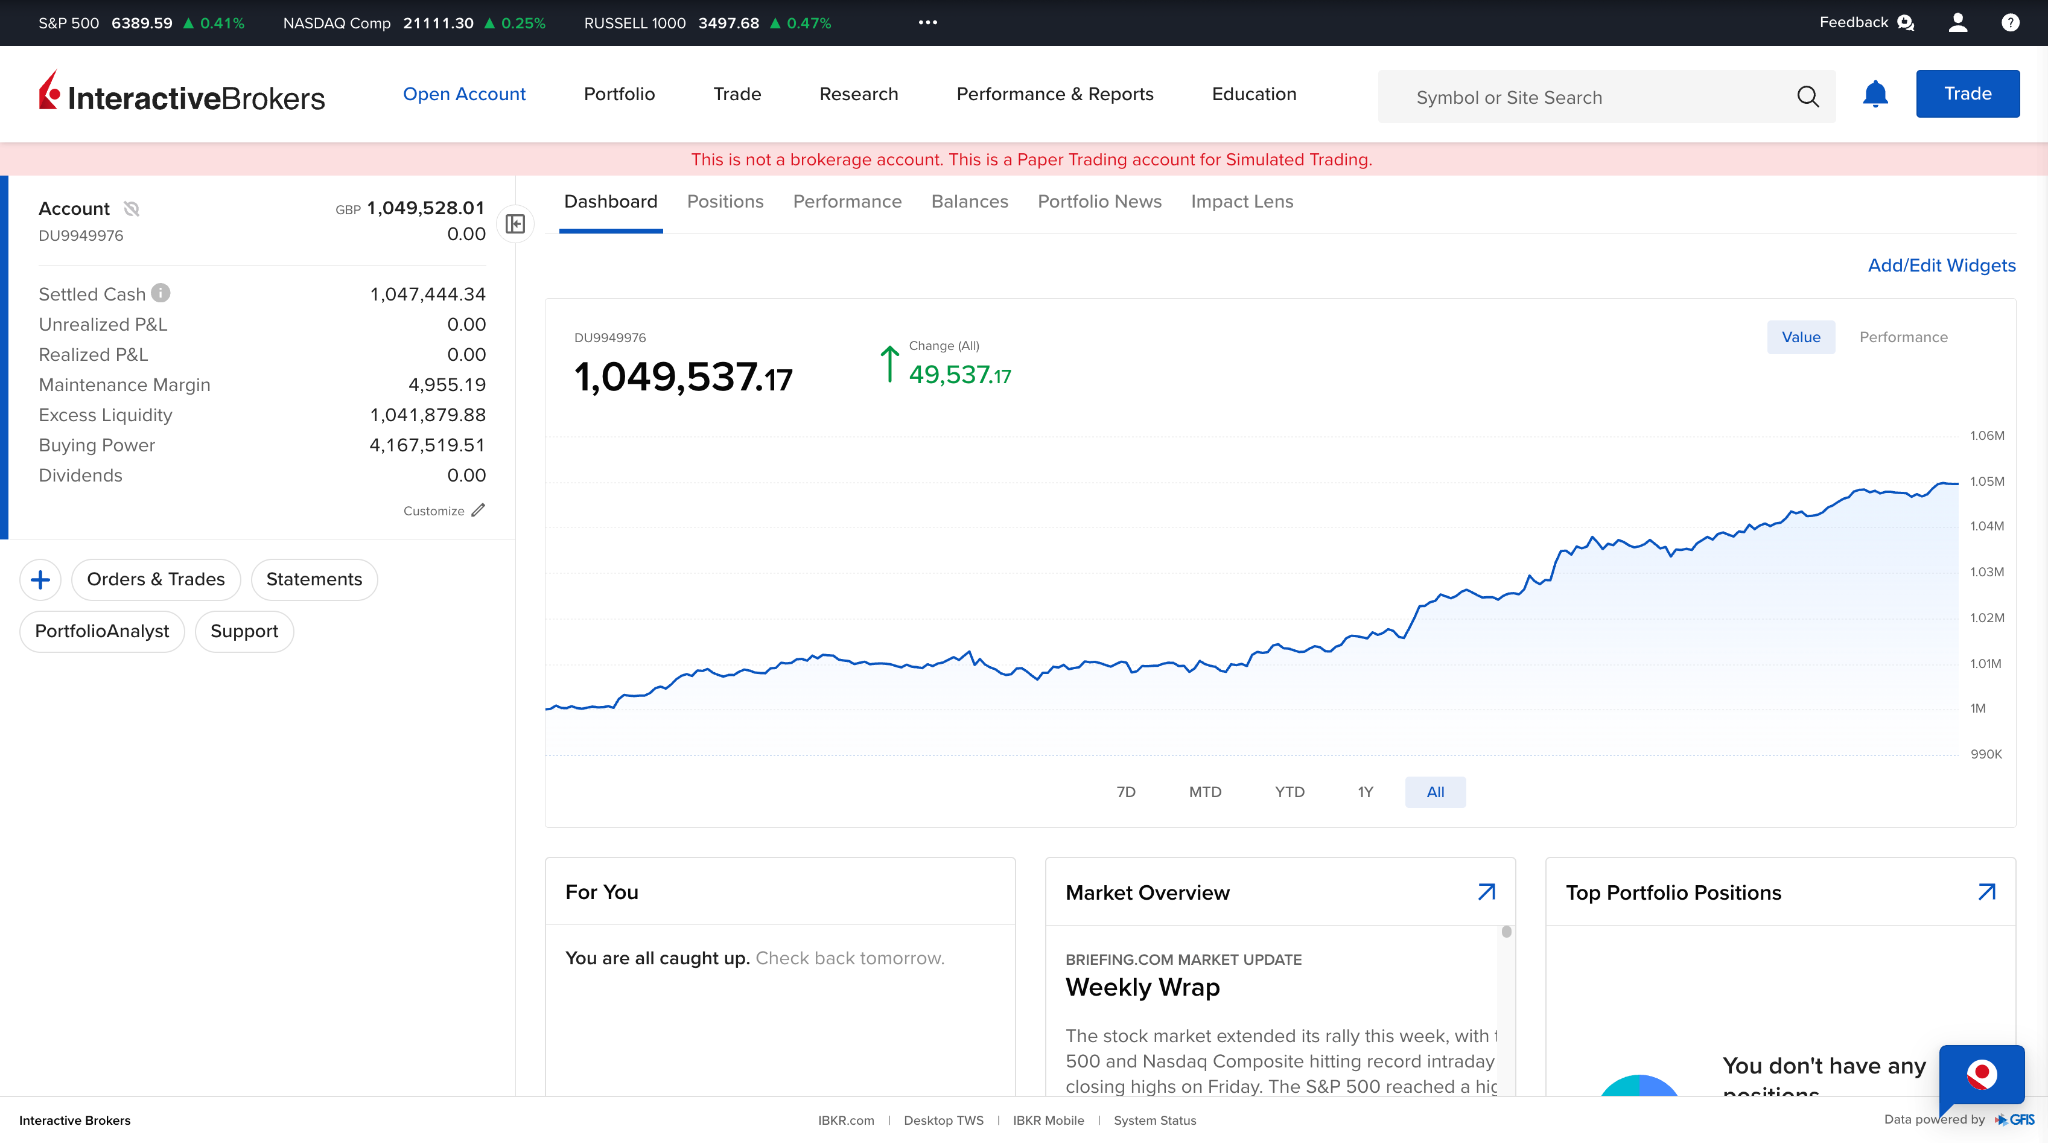The height and width of the screenshot is (1143, 2048).
Task: Click the Excess Liquidity value 1,041,879.88
Action: 428,415
